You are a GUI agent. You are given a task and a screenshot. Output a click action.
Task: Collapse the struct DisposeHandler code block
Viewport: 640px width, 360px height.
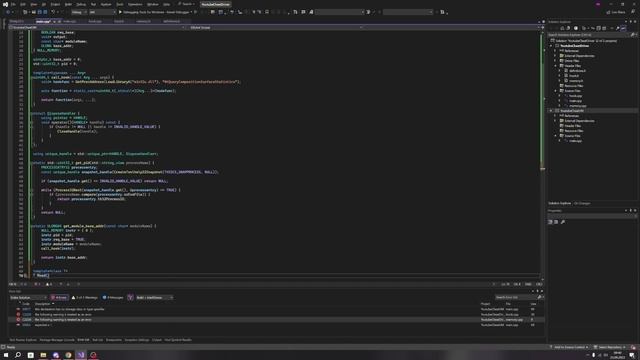(x=31, y=113)
